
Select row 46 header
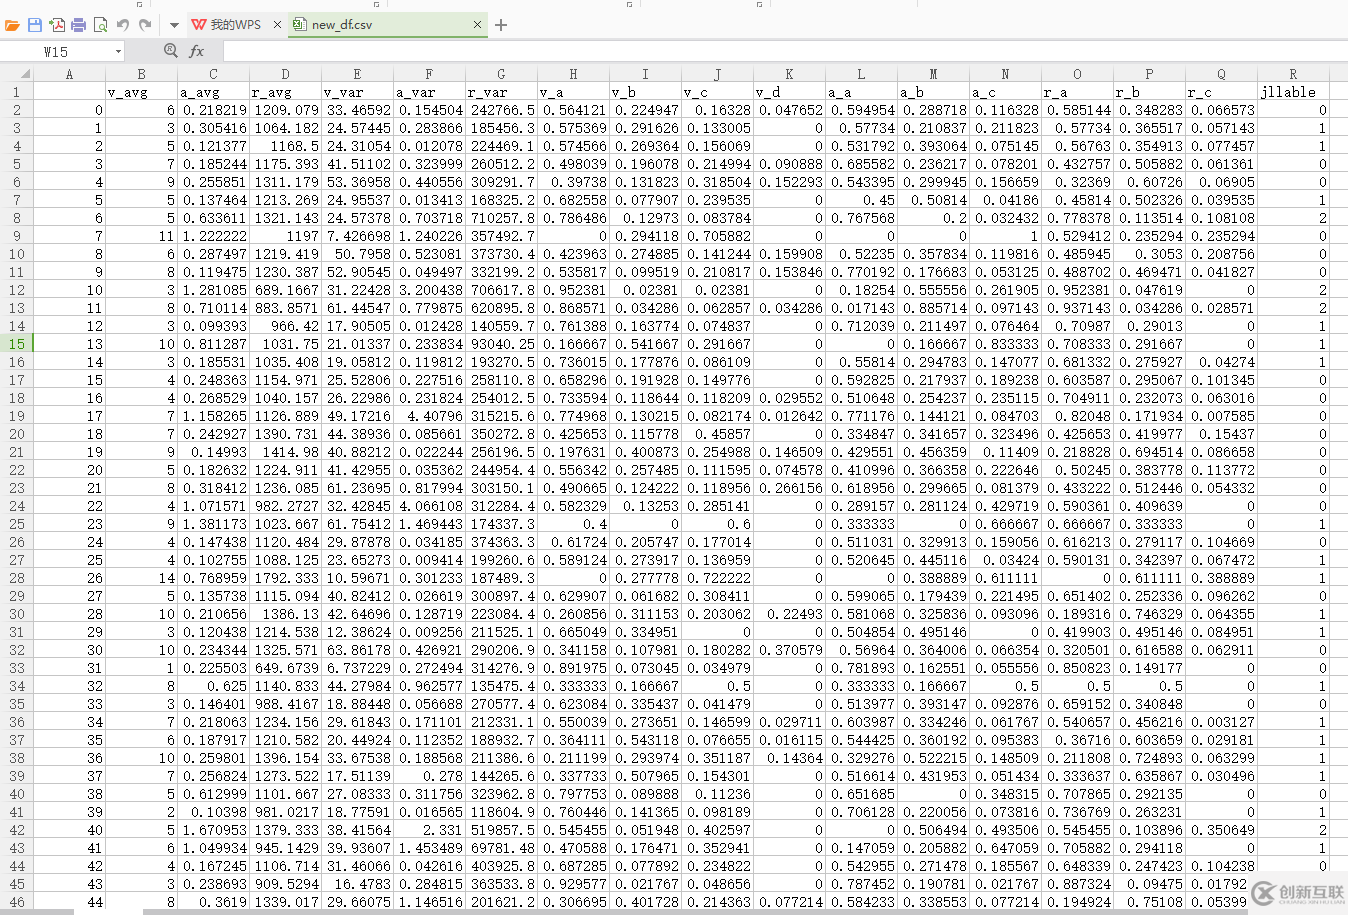16,902
